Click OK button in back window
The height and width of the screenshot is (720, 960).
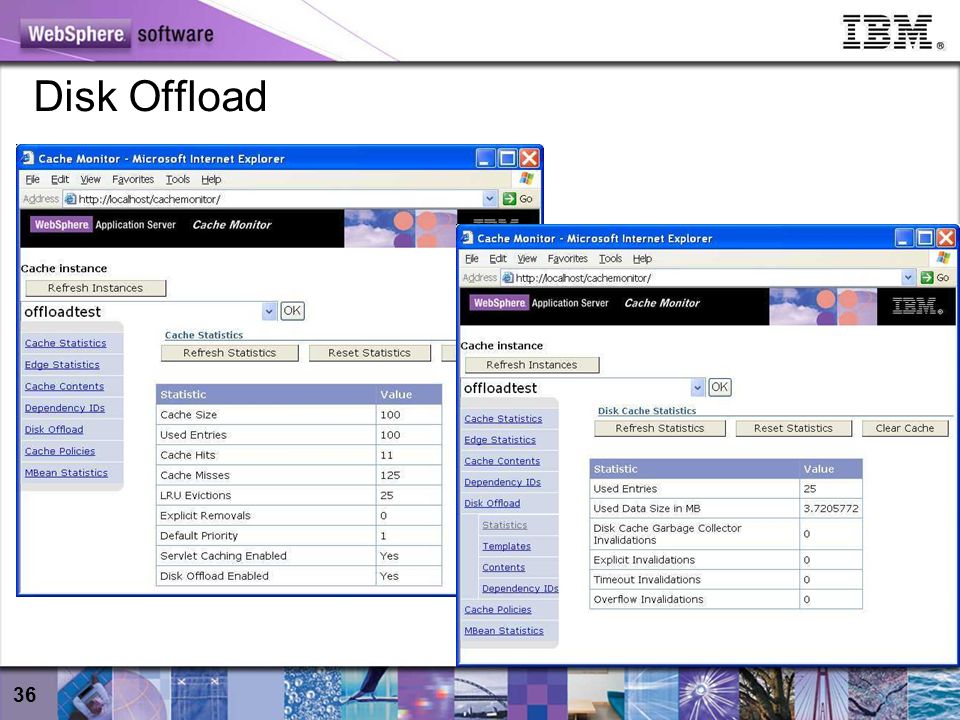(x=292, y=310)
